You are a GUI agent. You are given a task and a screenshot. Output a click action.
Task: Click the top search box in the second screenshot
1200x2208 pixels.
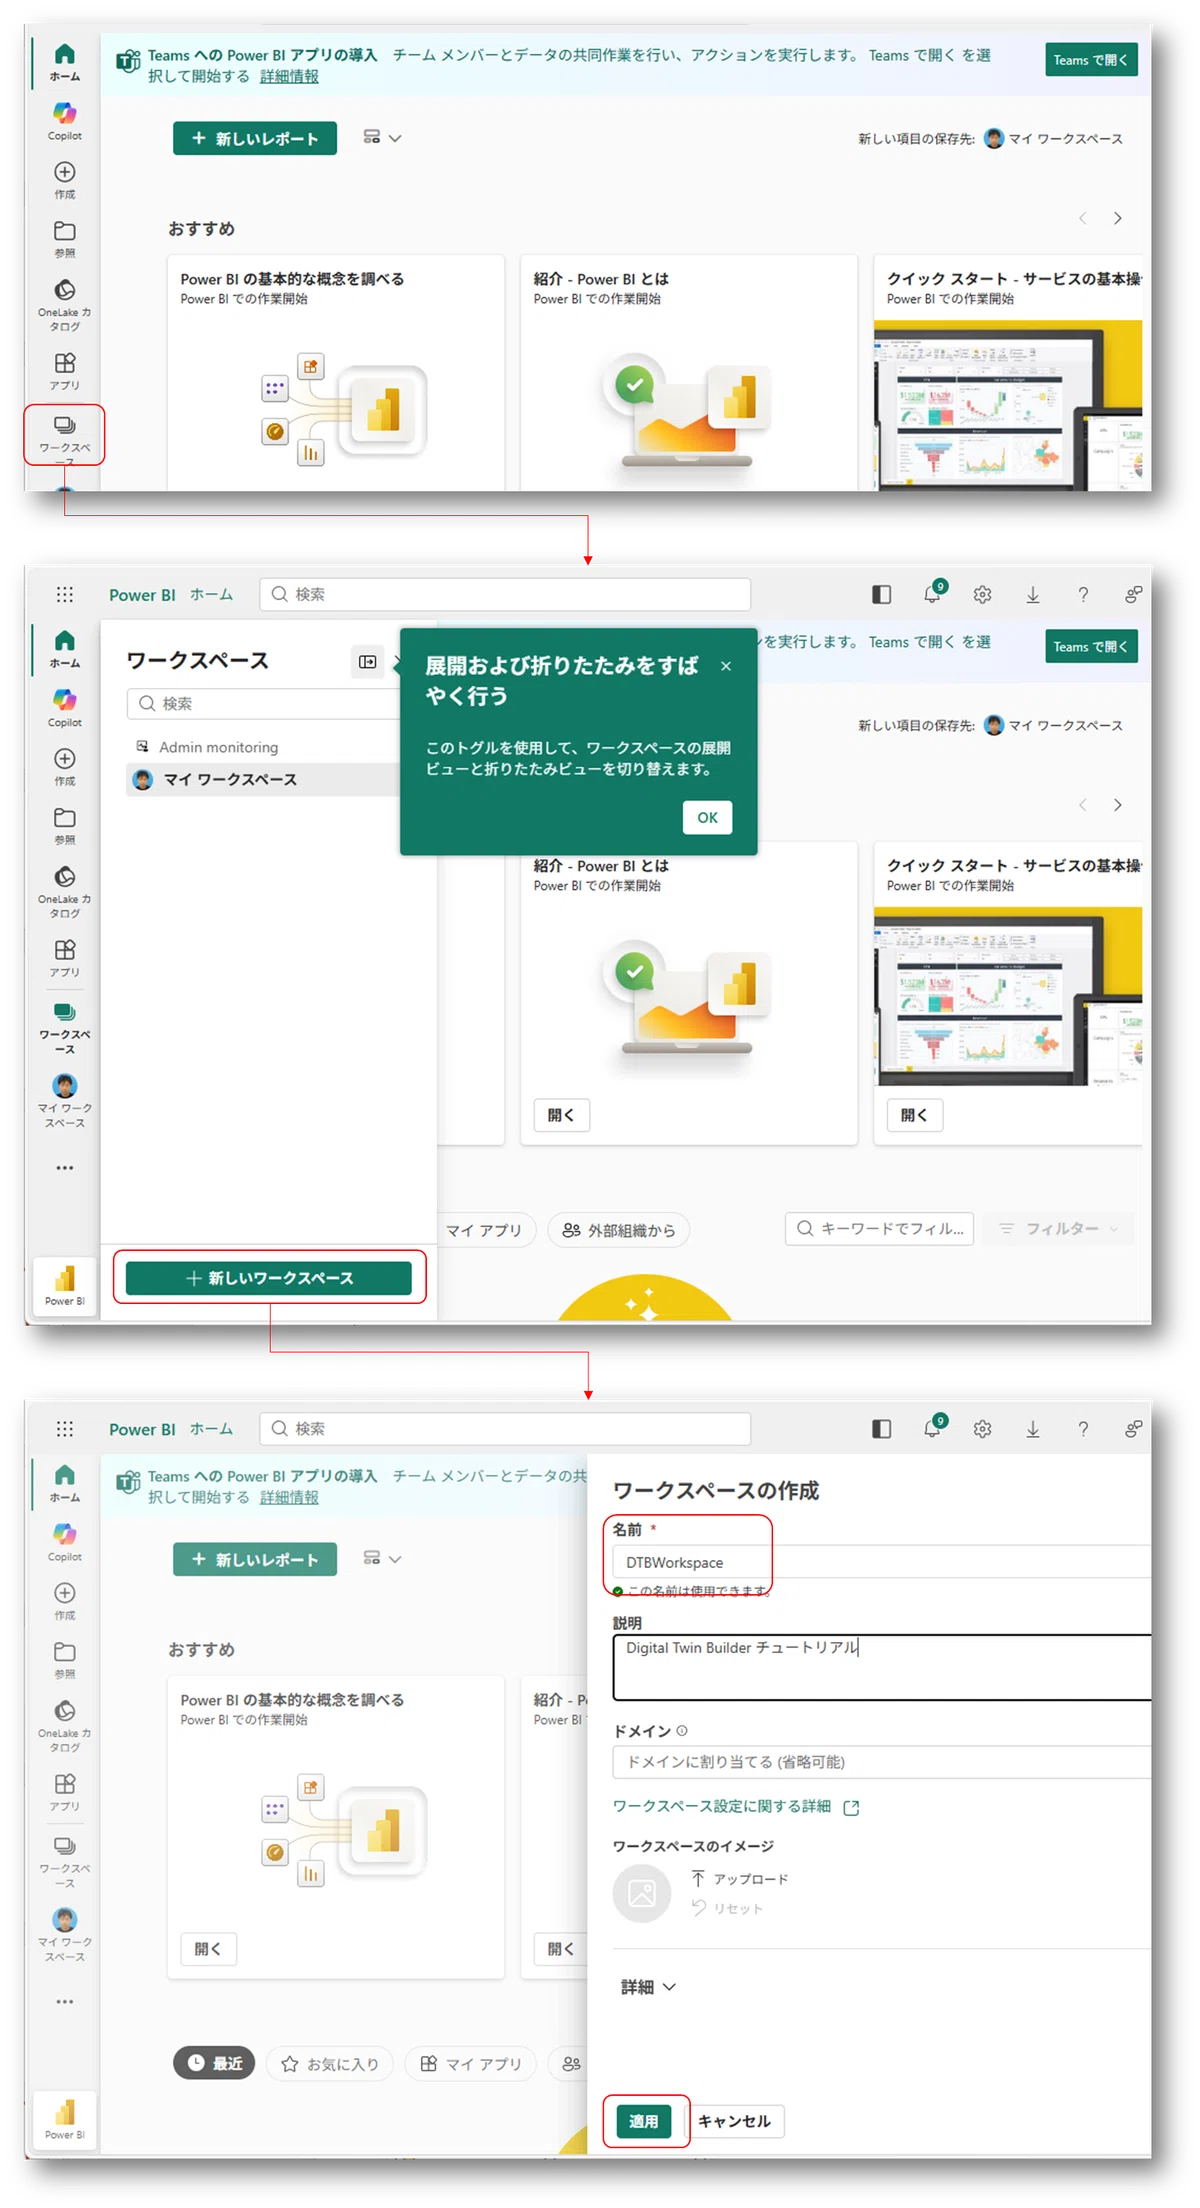[x=505, y=594]
